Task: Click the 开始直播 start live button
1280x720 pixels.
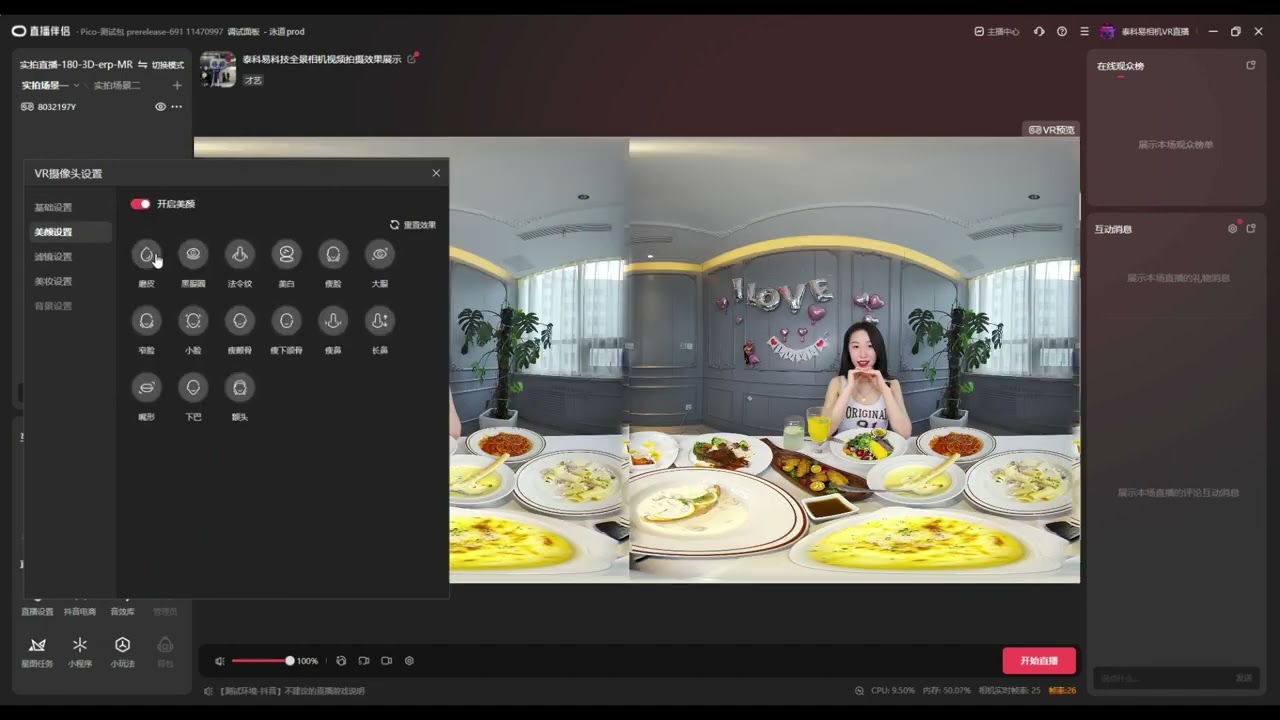Action: pos(1039,661)
